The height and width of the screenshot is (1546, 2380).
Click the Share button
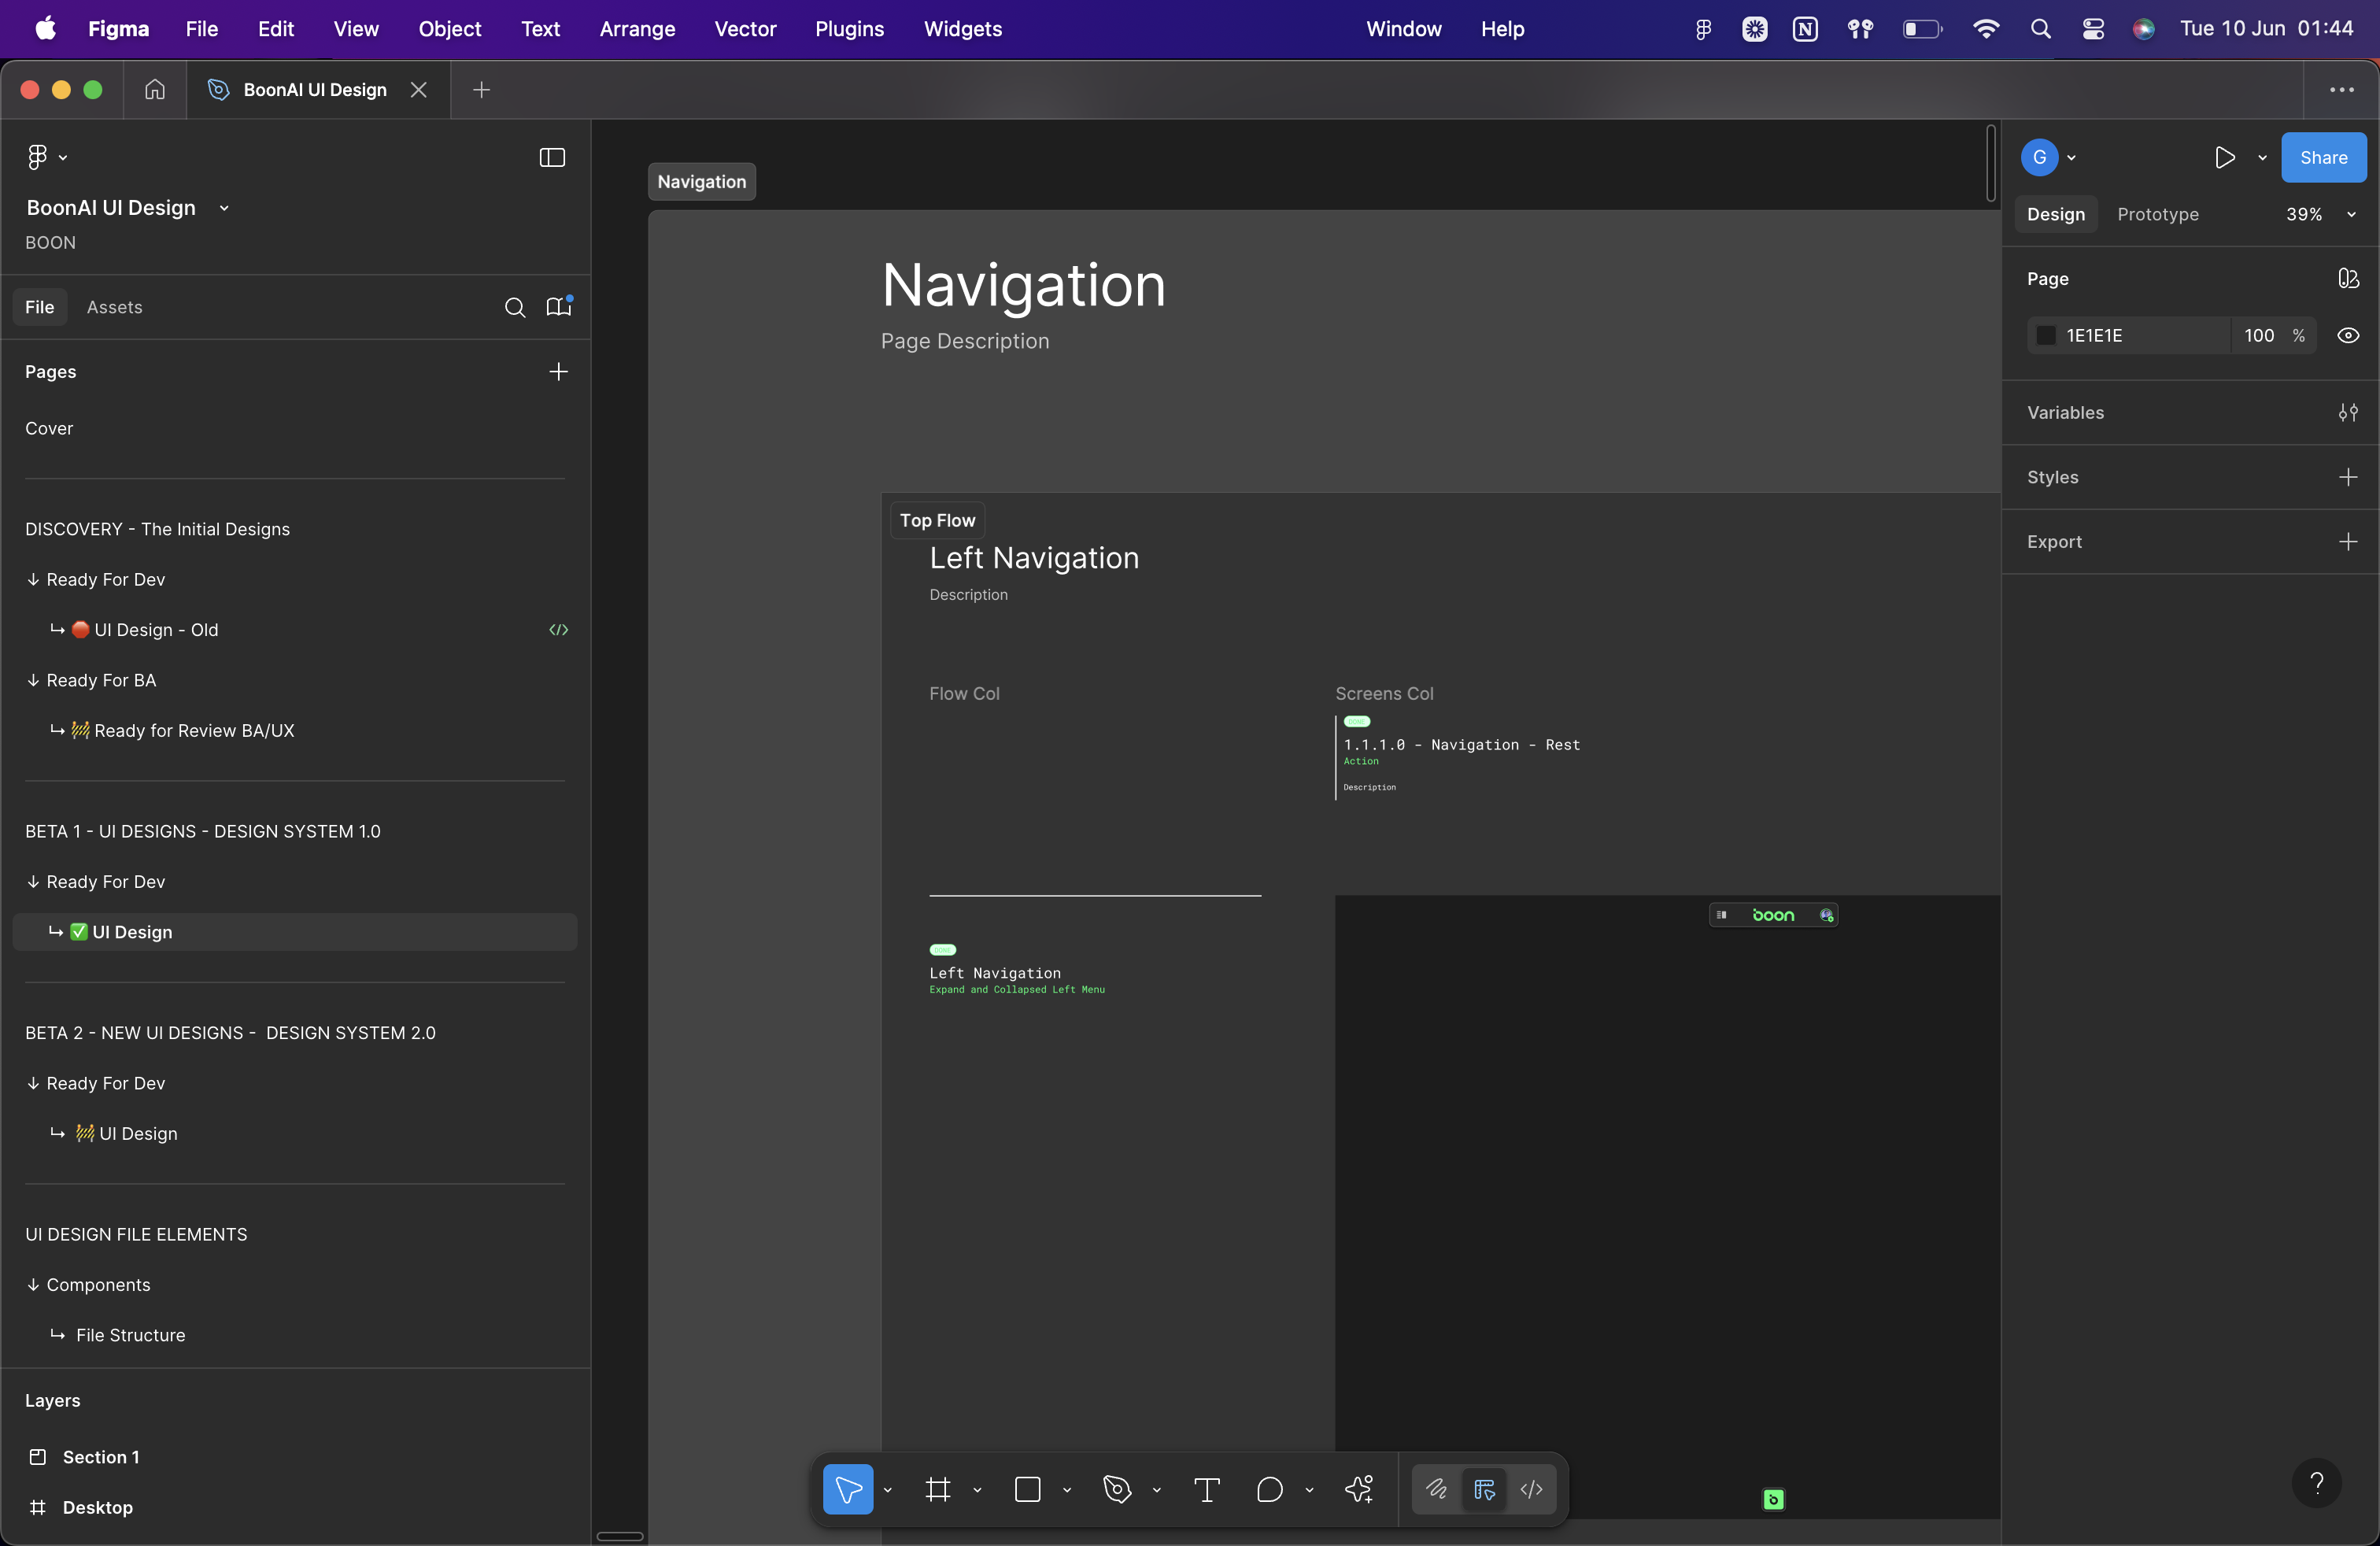tap(2323, 157)
